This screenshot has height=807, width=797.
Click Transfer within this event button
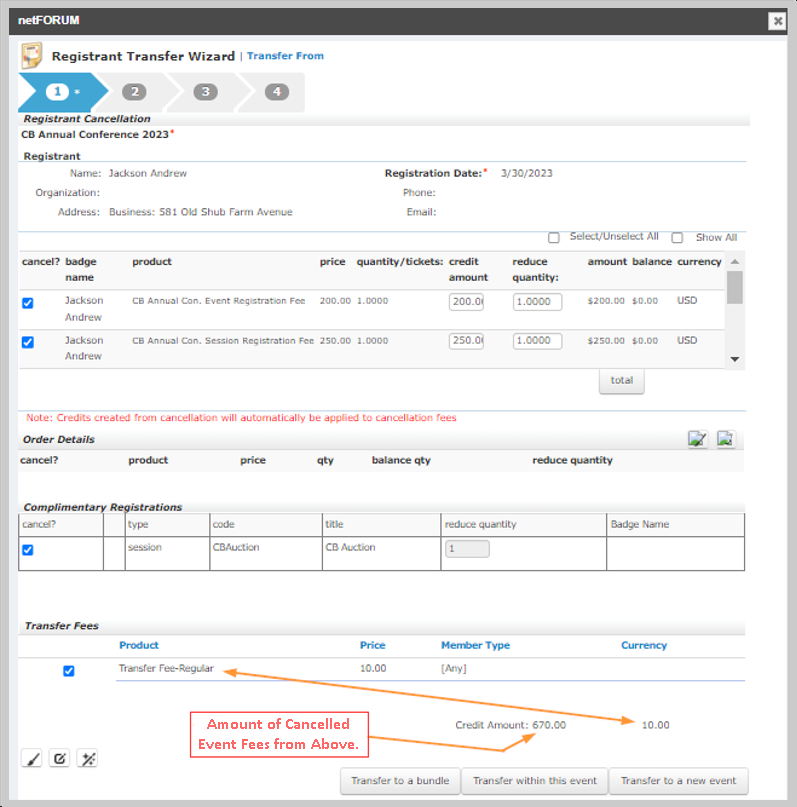coord(535,781)
